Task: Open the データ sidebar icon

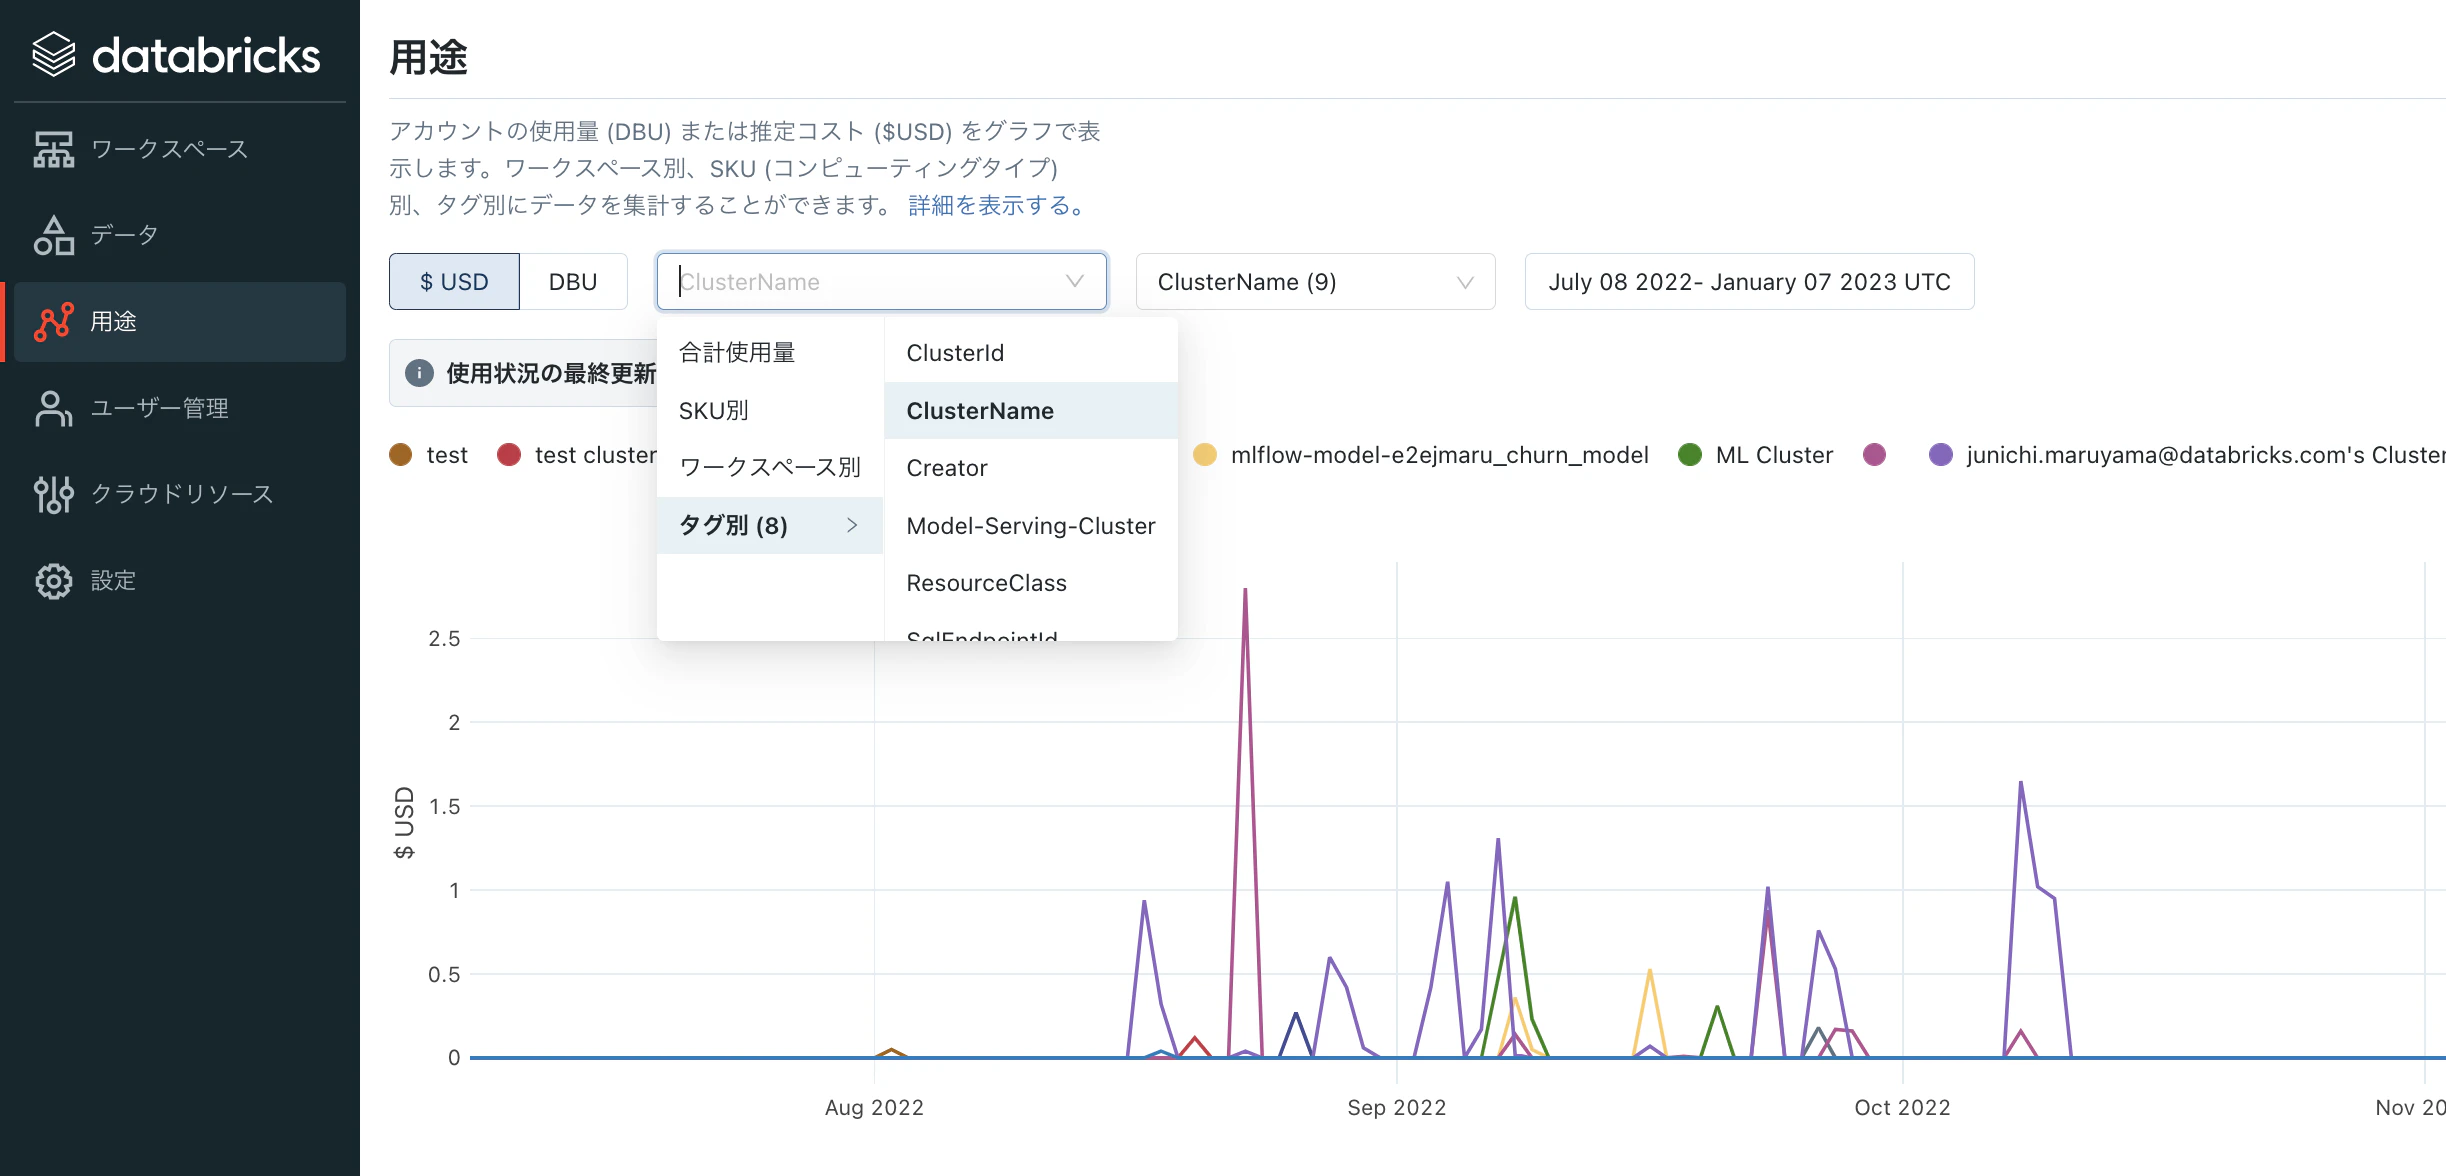Action: click(x=54, y=235)
